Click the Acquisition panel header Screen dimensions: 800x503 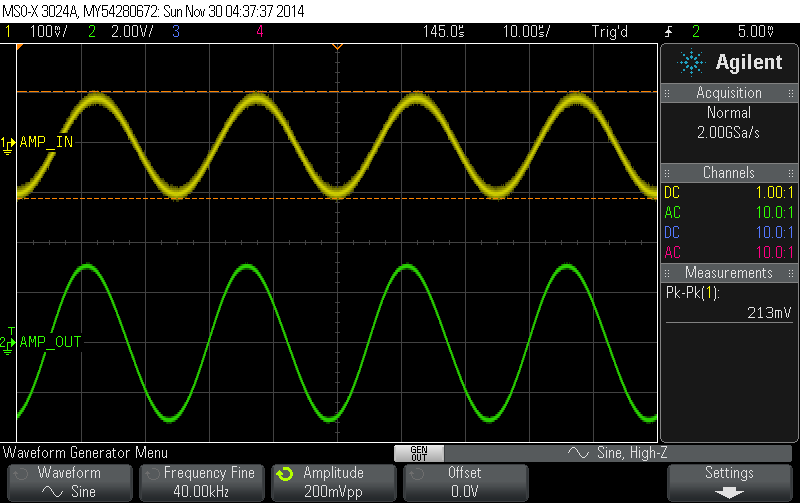729,93
